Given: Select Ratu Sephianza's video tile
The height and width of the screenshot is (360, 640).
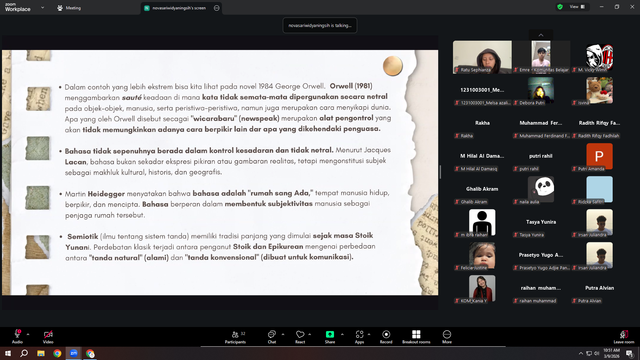Looking at the screenshot, I should (x=482, y=57).
